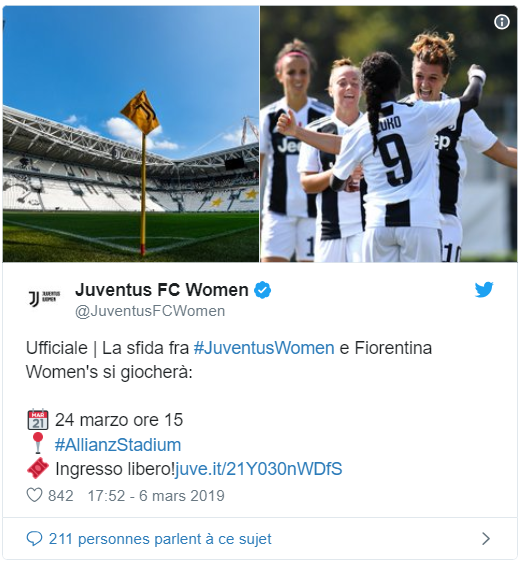Open the 17:52 - 6 mars 2019 timestamp

[x=156, y=496]
